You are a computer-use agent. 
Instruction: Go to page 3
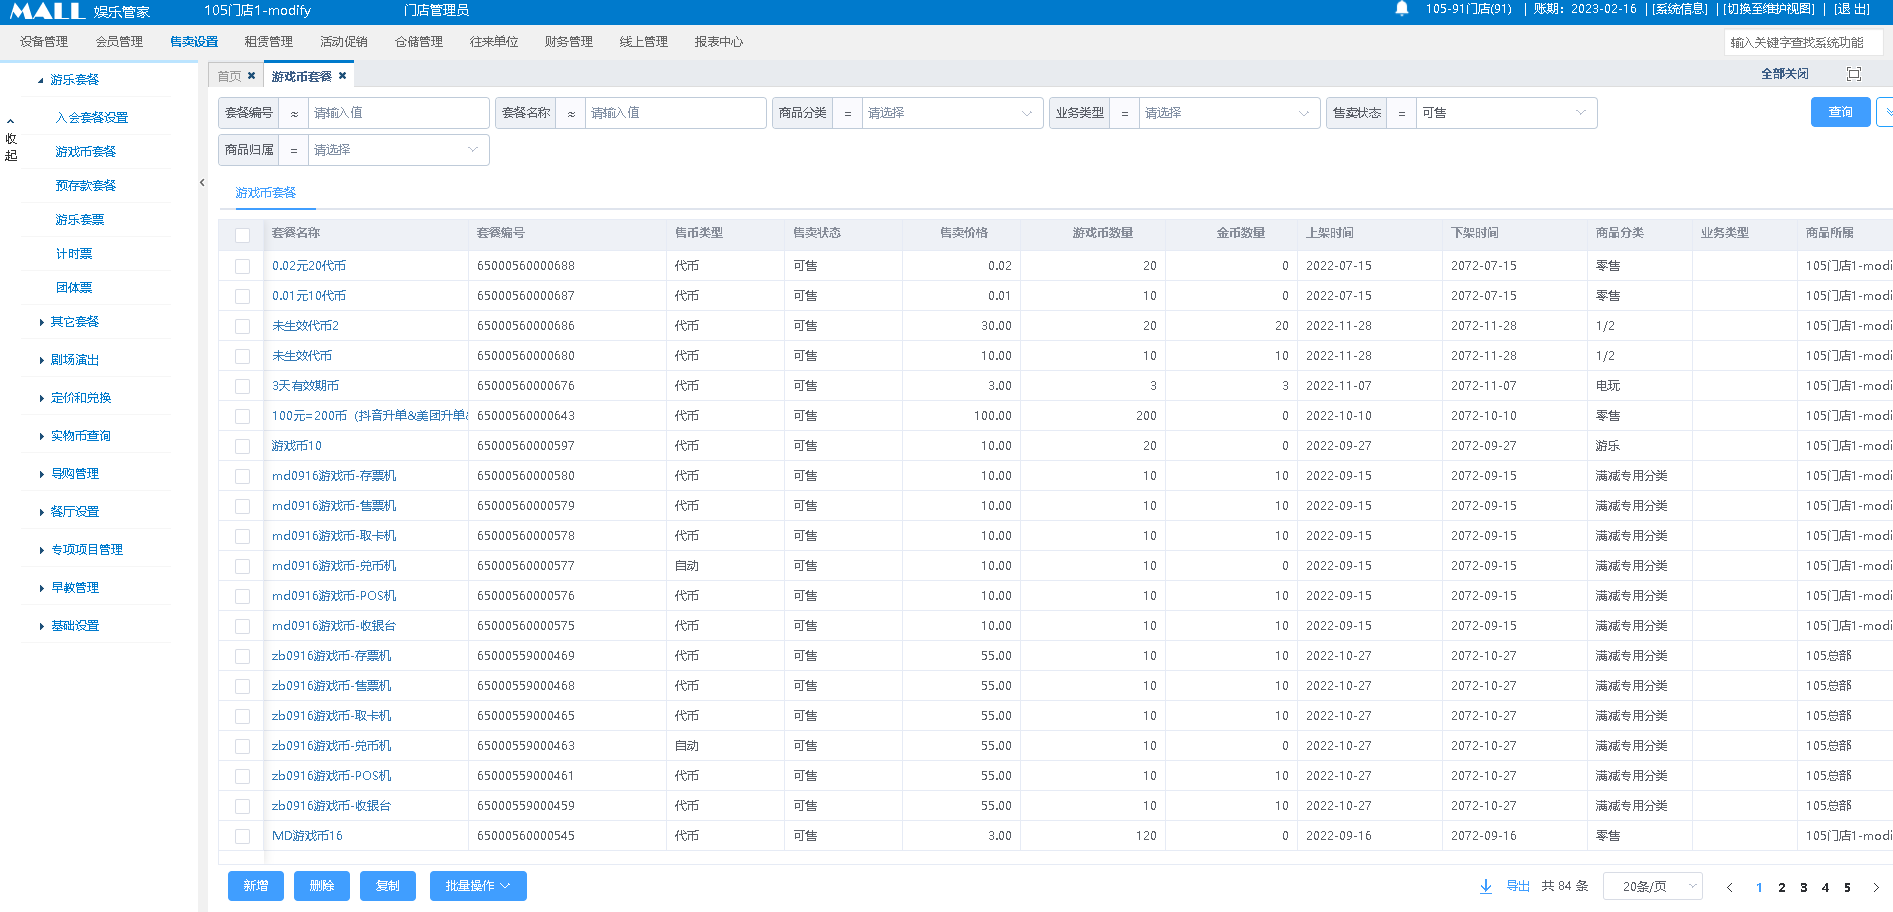(1804, 887)
